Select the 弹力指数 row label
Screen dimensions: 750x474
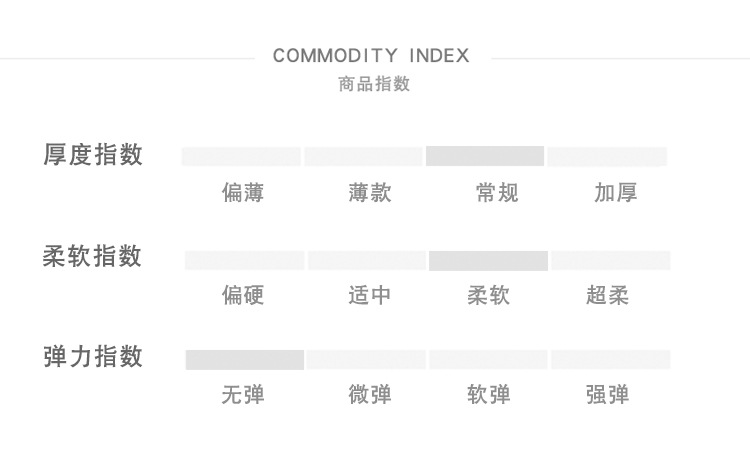click(93, 357)
